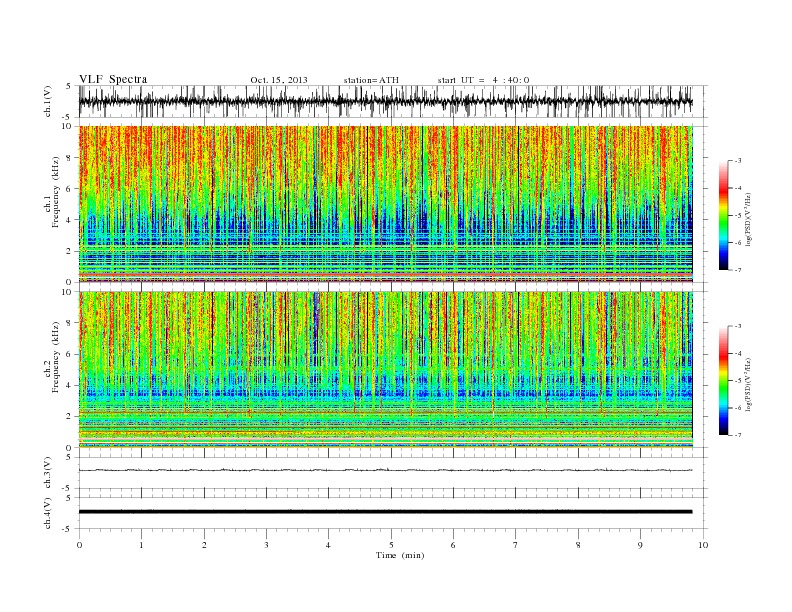Click the "ch.1(V)" waveform axis label

pyautogui.click(x=48, y=101)
